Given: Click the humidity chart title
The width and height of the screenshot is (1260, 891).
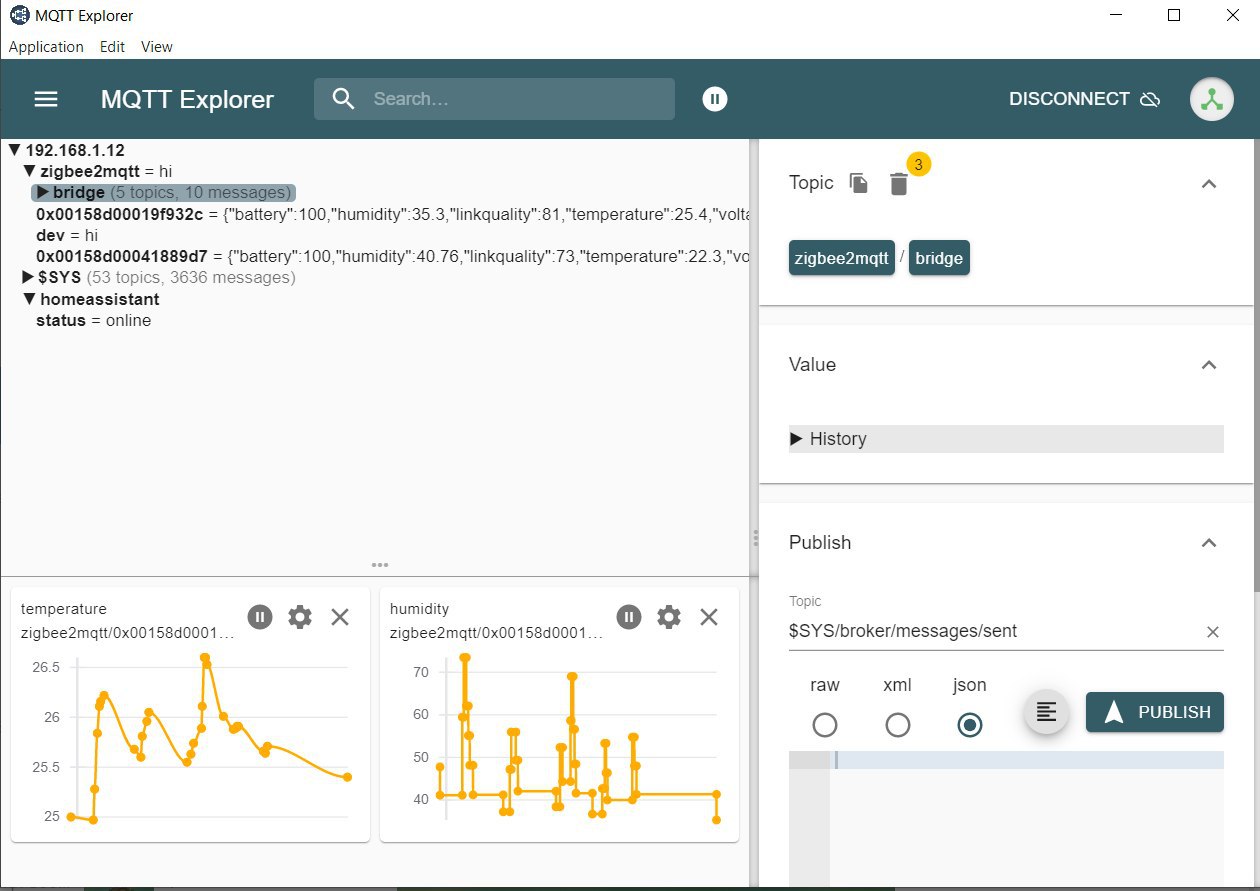Looking at the screenshot, I should tap(419, 608).
